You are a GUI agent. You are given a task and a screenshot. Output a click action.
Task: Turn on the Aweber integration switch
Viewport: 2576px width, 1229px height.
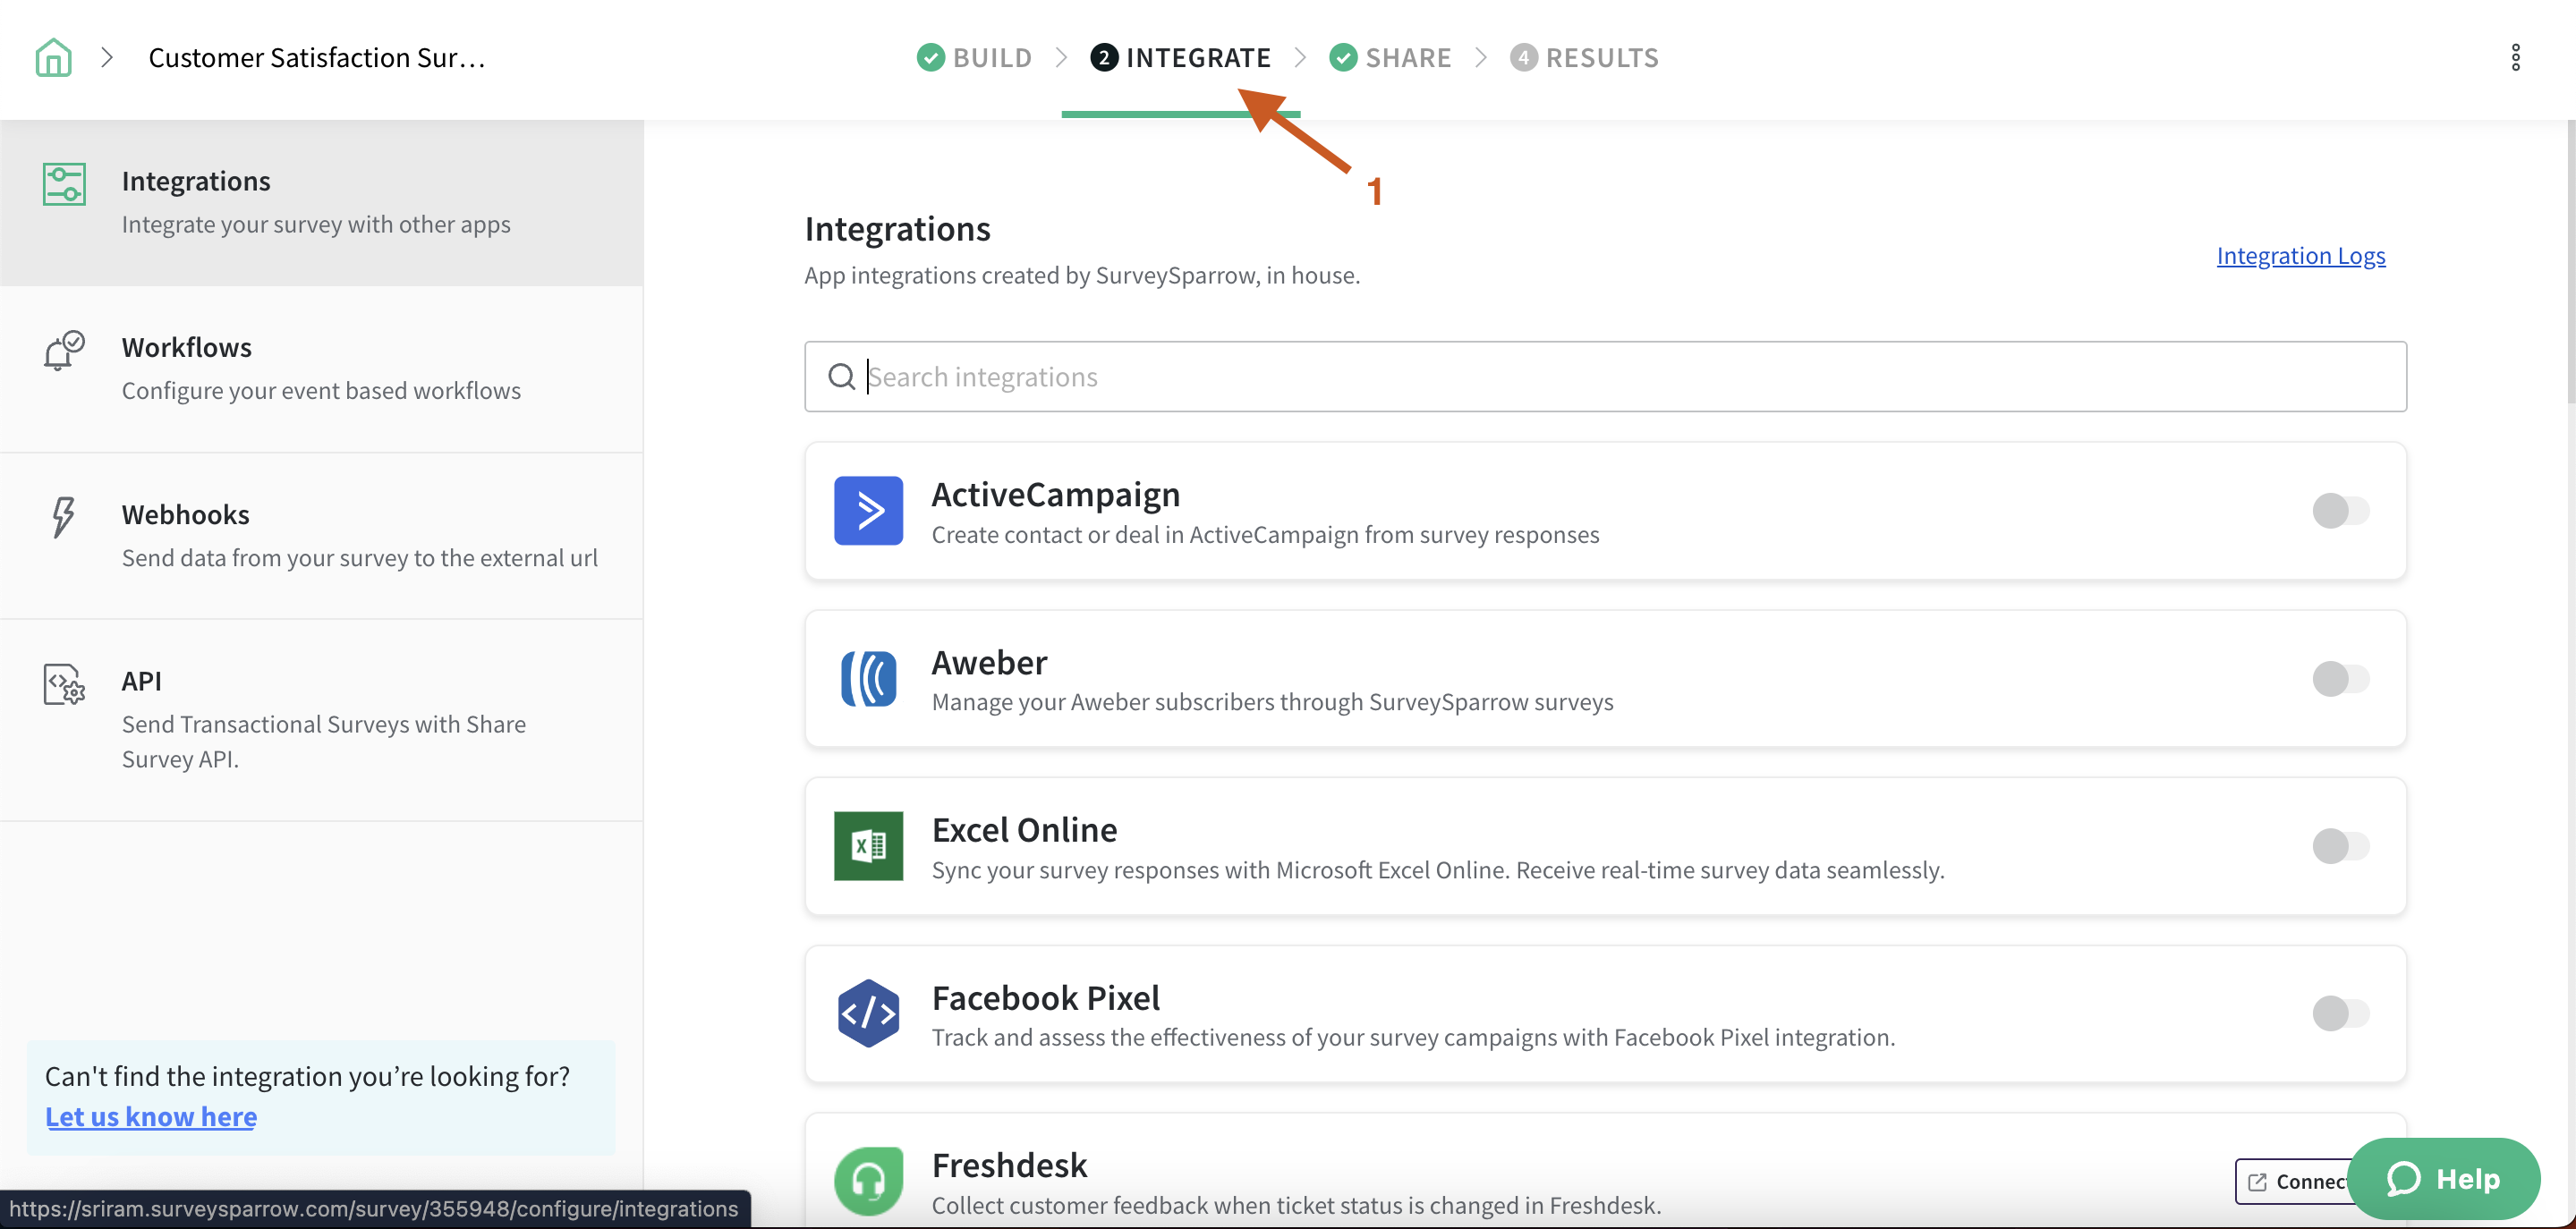pos(2340,678)
